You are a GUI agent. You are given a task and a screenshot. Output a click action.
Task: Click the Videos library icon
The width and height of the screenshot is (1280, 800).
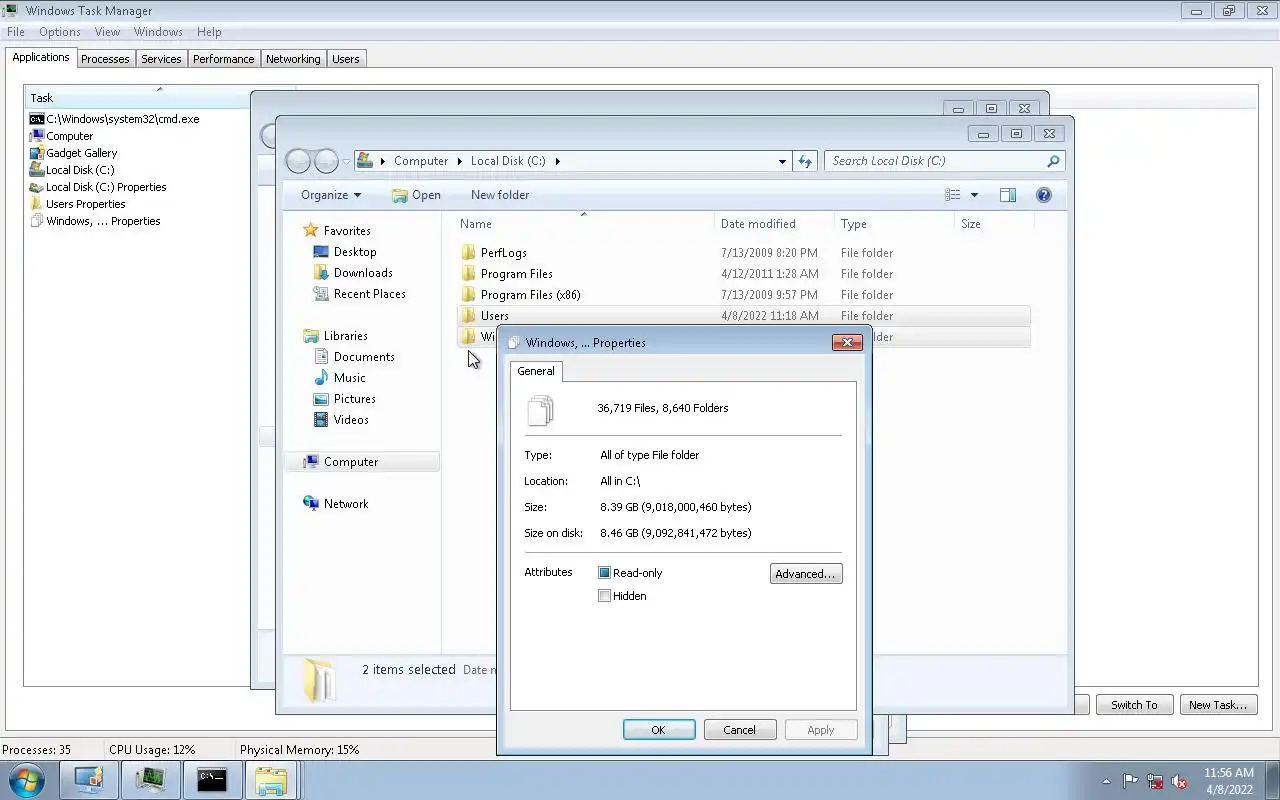321,420
